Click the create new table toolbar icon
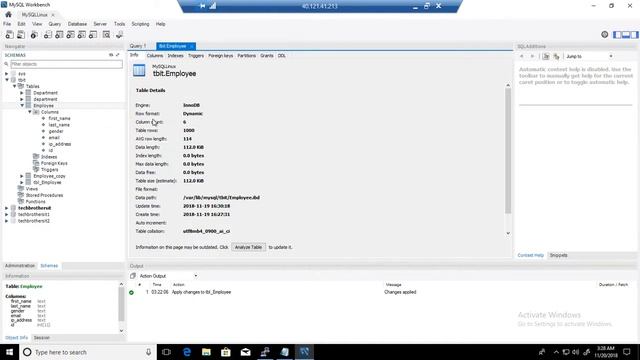 click(x=59, y=35)
